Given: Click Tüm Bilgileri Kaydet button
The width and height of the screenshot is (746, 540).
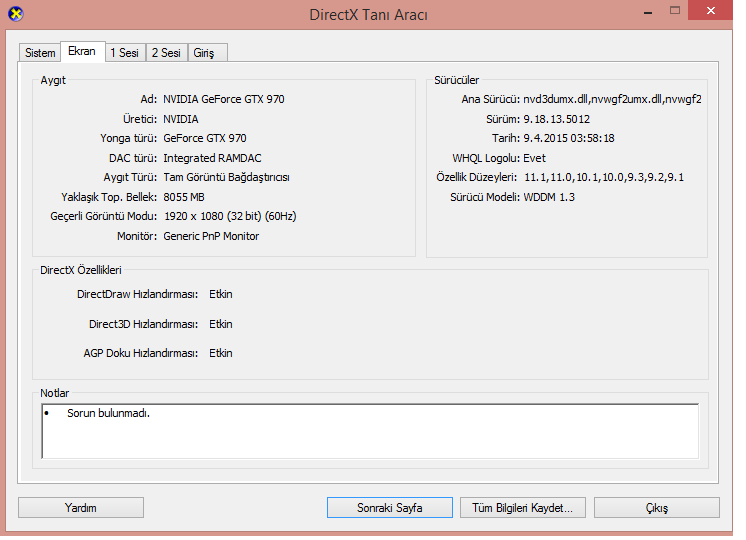Looking at the screenshot, I should point(522,508).
